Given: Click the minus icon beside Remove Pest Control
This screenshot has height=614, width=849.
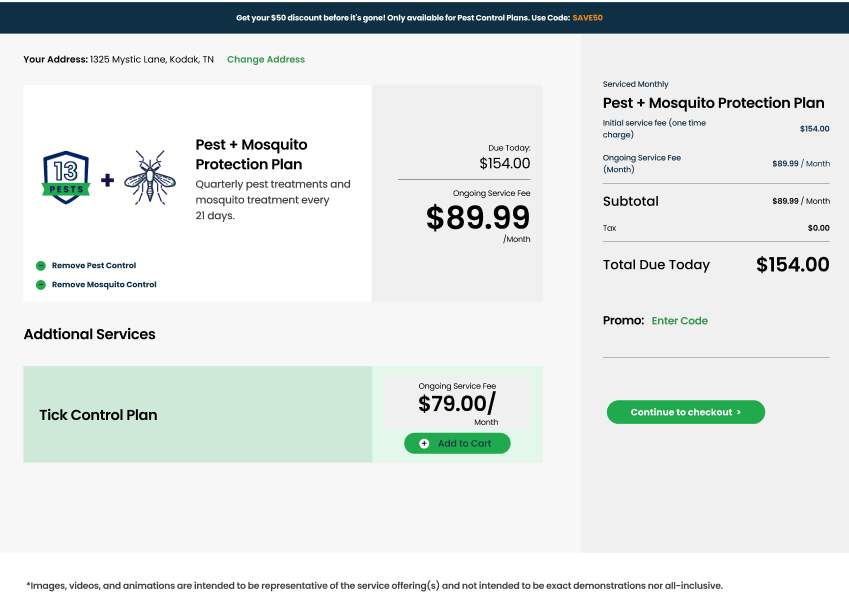Looking at the screenshot, I should [x=41, y=265].
